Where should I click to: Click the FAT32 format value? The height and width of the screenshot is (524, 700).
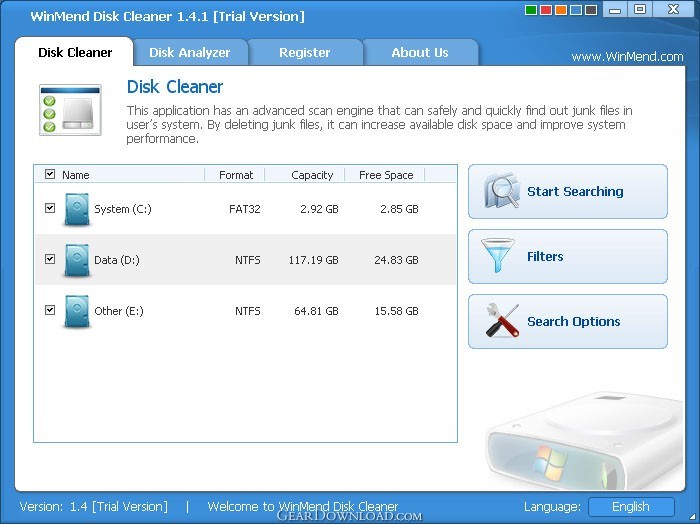pos(245,209)
